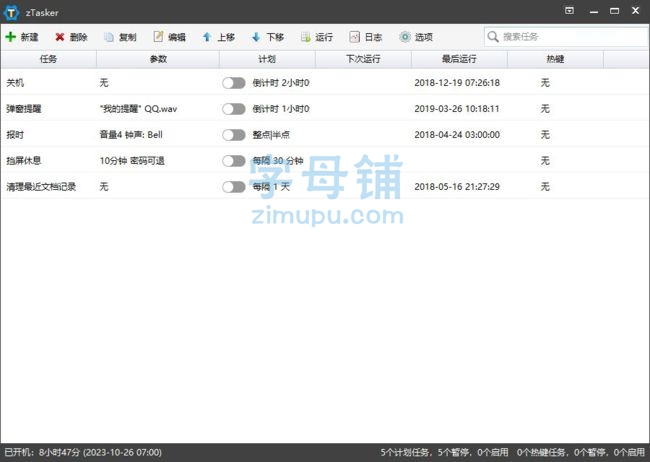Toggle the 报时 task switch on
The image size is (650, 462).
pos(234,135)
